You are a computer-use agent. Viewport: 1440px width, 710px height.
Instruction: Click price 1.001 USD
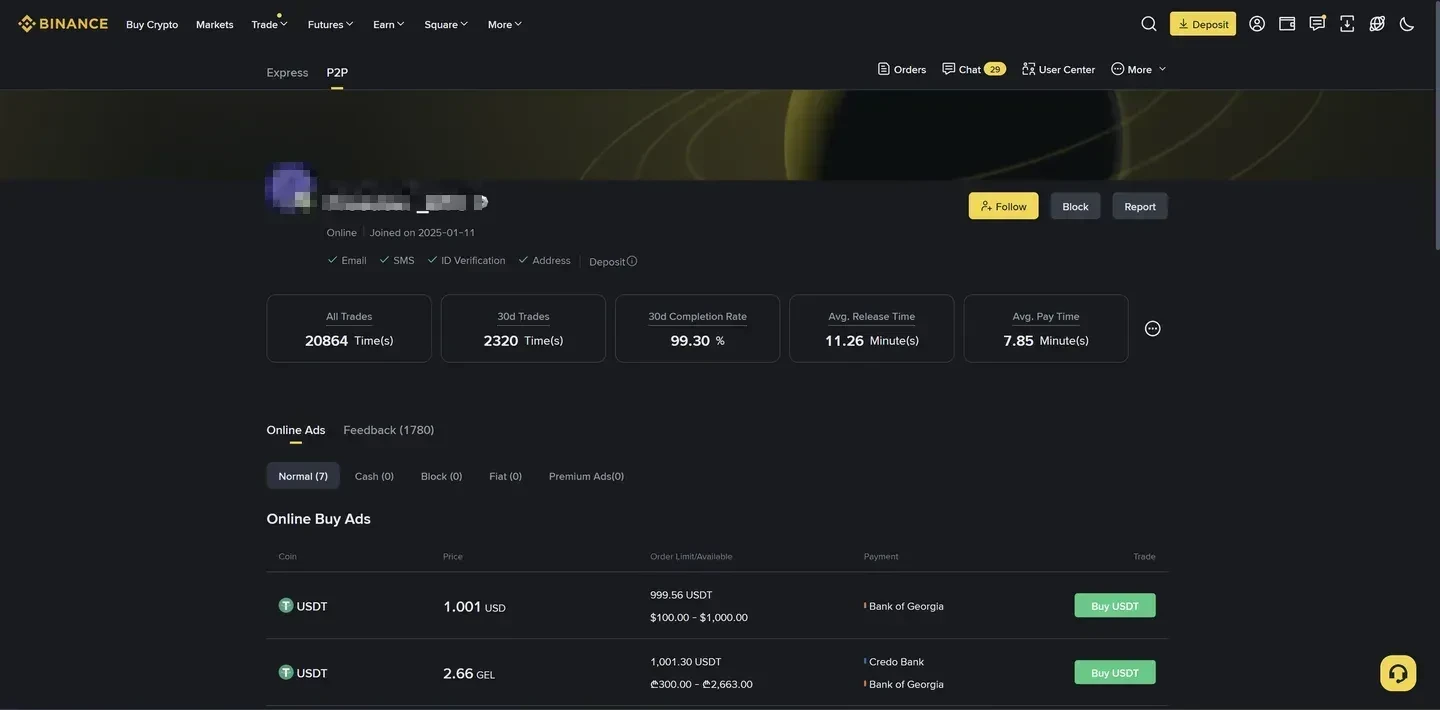point(474,606)
